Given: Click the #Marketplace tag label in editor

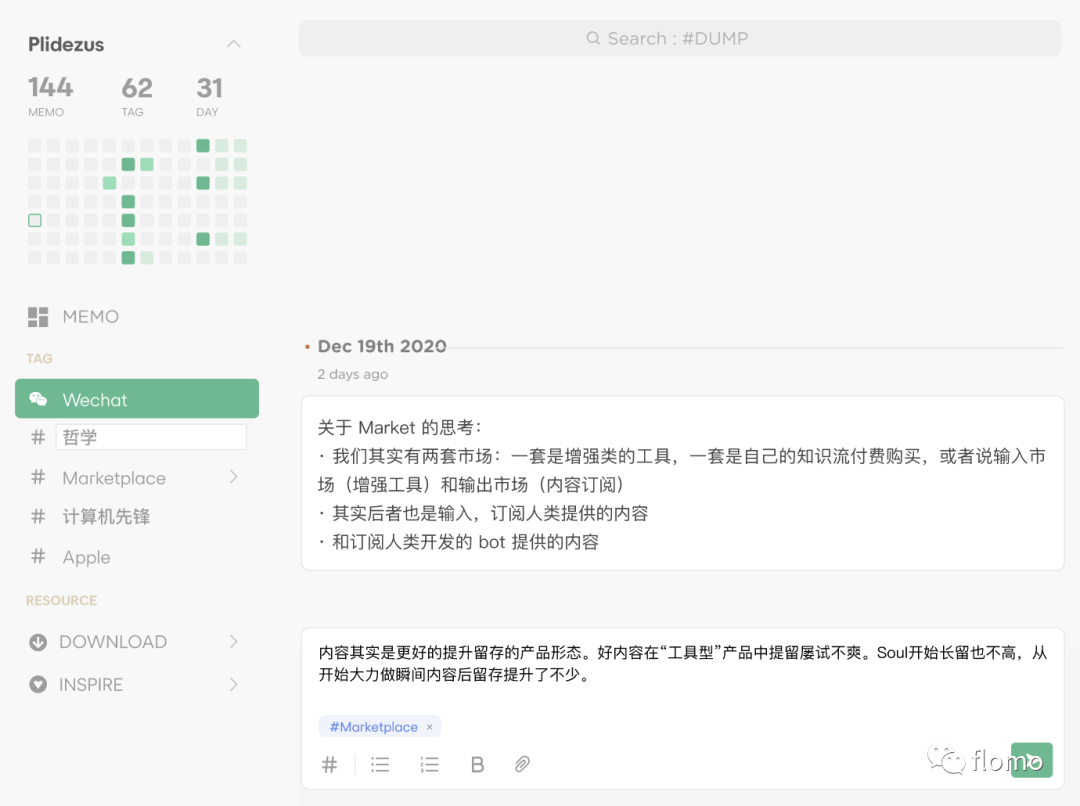Looking at the screenshot, I should point(373,727).
